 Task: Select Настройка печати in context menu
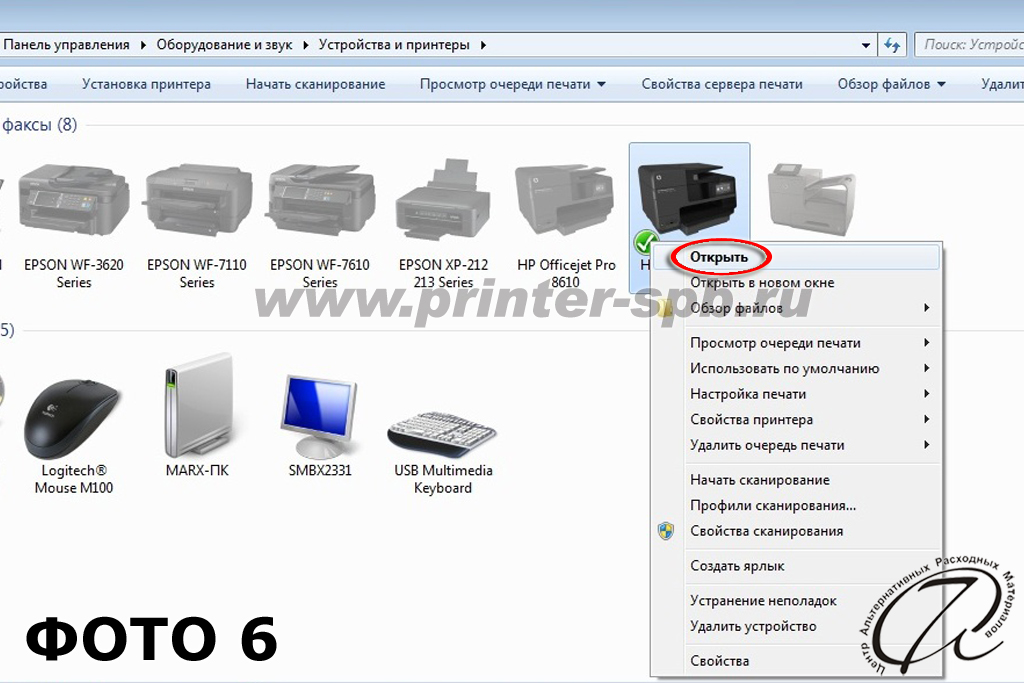tap(795, 394)
